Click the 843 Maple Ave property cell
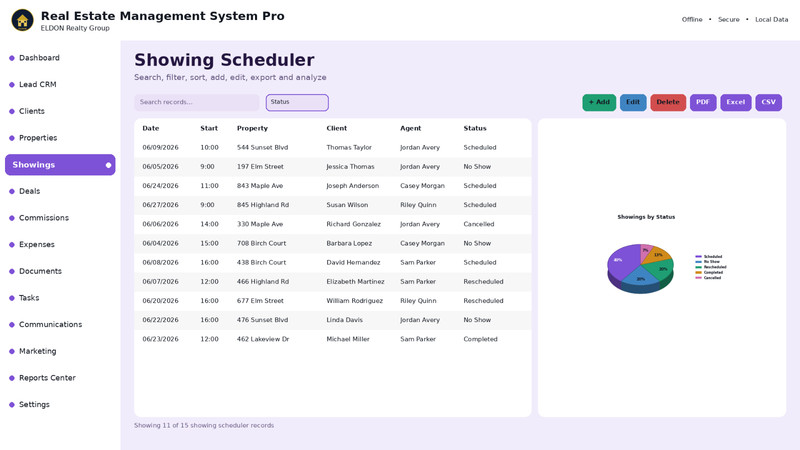This screenshot has height=450, width=800. coord(260,186)
